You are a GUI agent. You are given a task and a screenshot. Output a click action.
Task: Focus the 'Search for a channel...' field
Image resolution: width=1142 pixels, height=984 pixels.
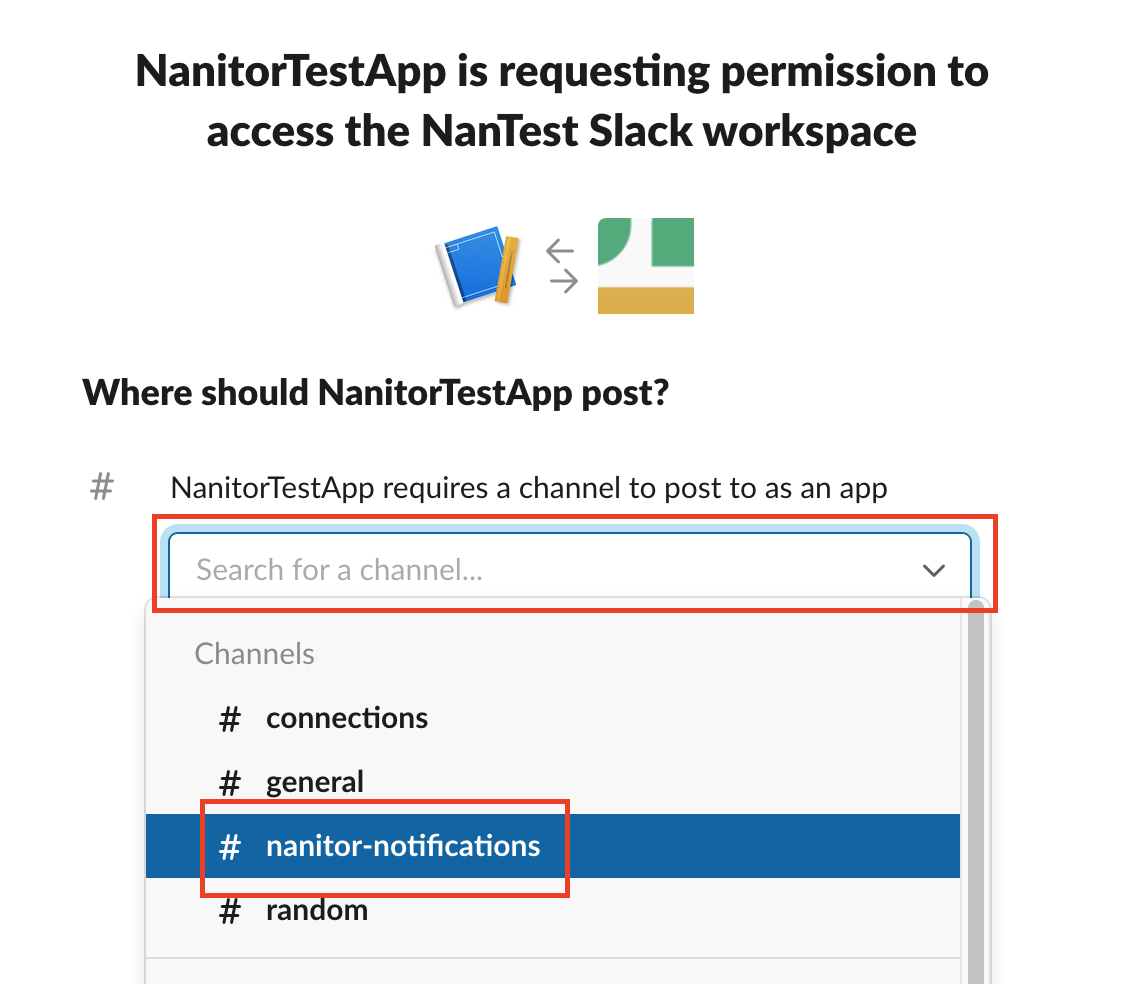540,570
